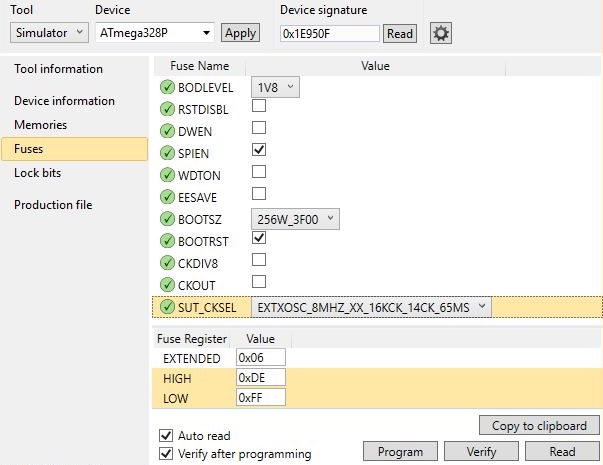The width and height of the screenshot is (603, 465).
Task: Enable the RSTDISBL fuse checkbox
Action: pos(259,106)
